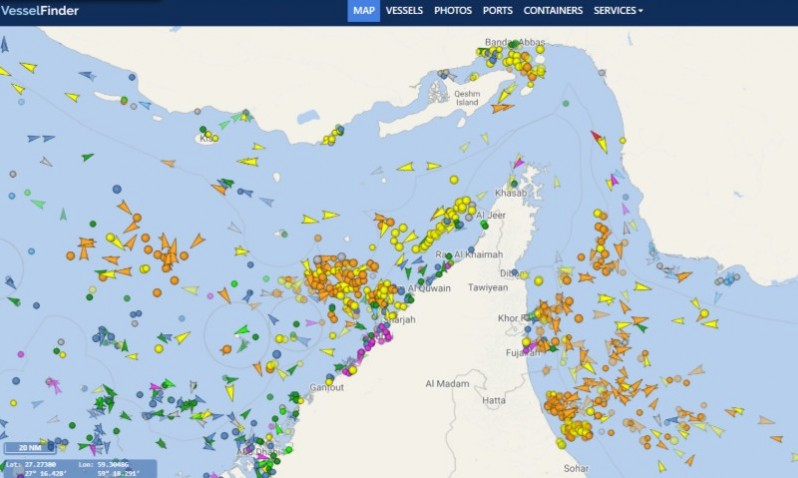Go to the PHOTOS section

click(453, 11)
